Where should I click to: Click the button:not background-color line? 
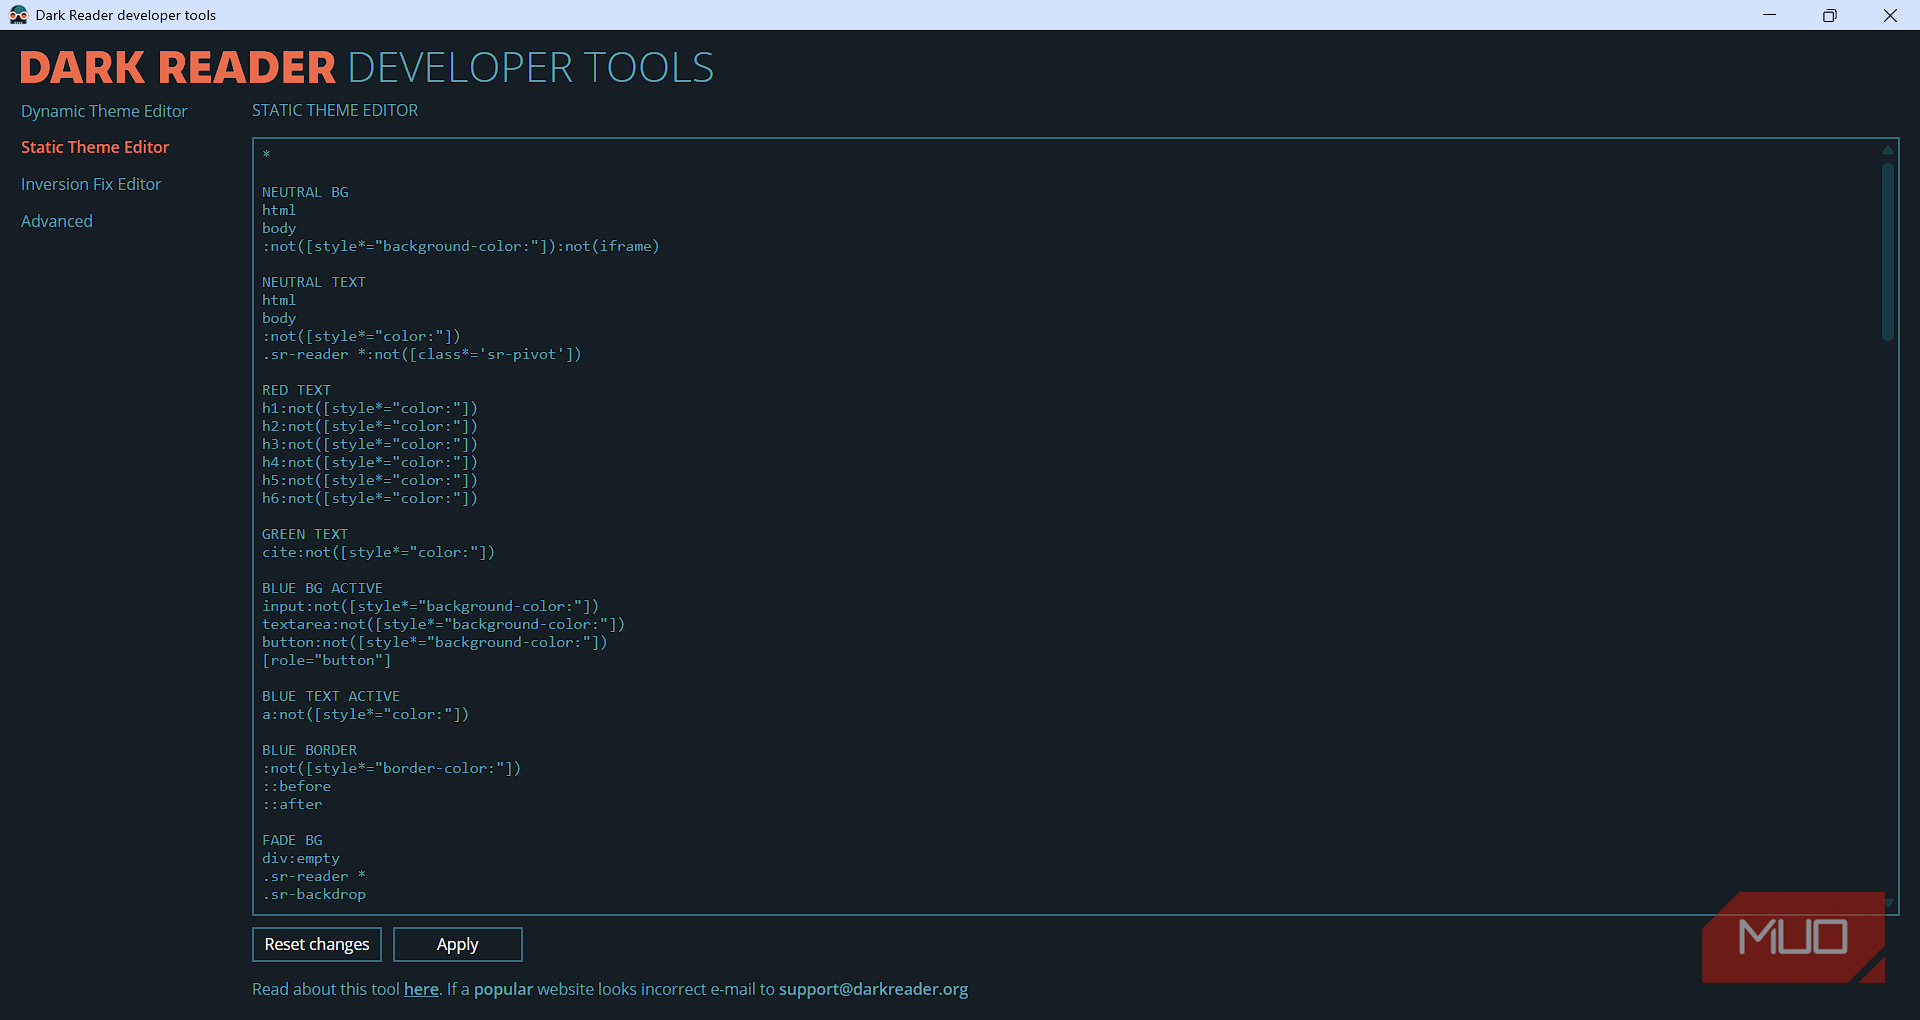pyautogui.click(x=435, y=642)
